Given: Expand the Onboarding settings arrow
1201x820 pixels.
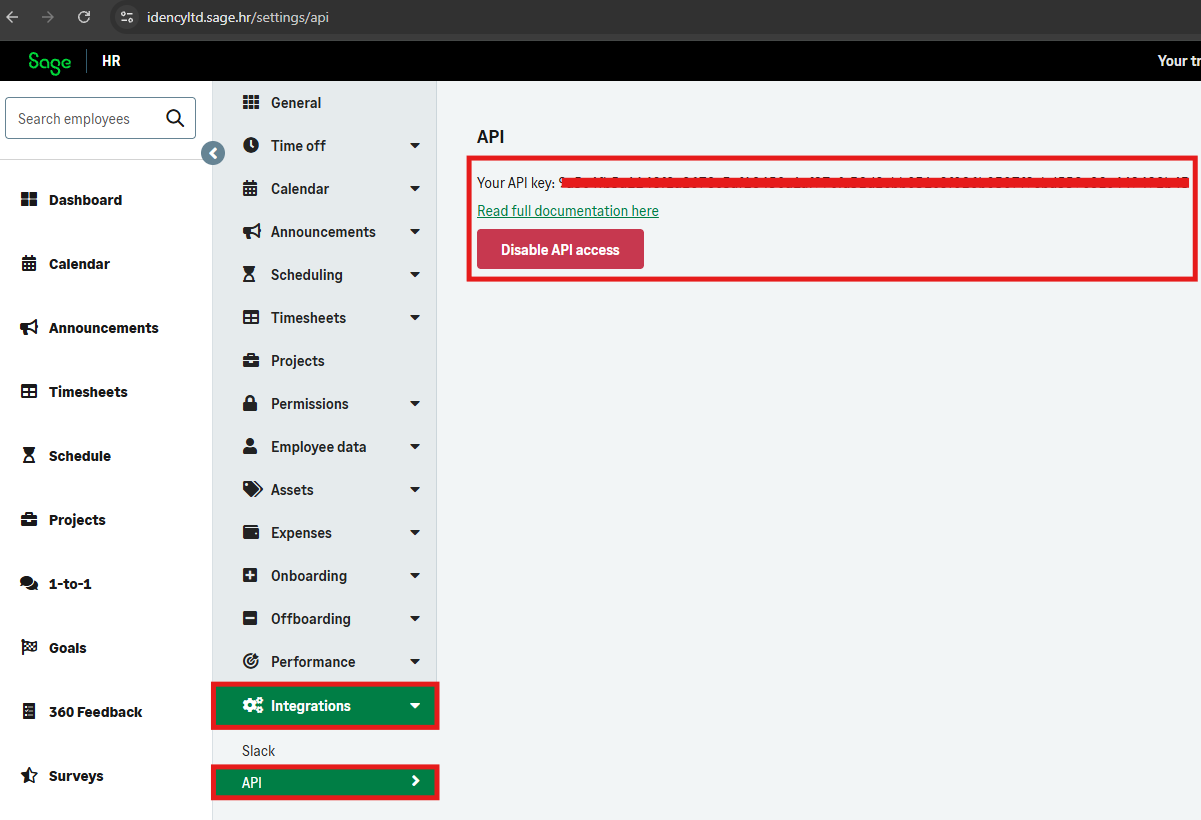Looking at the screenshot, I should point(415,576).
